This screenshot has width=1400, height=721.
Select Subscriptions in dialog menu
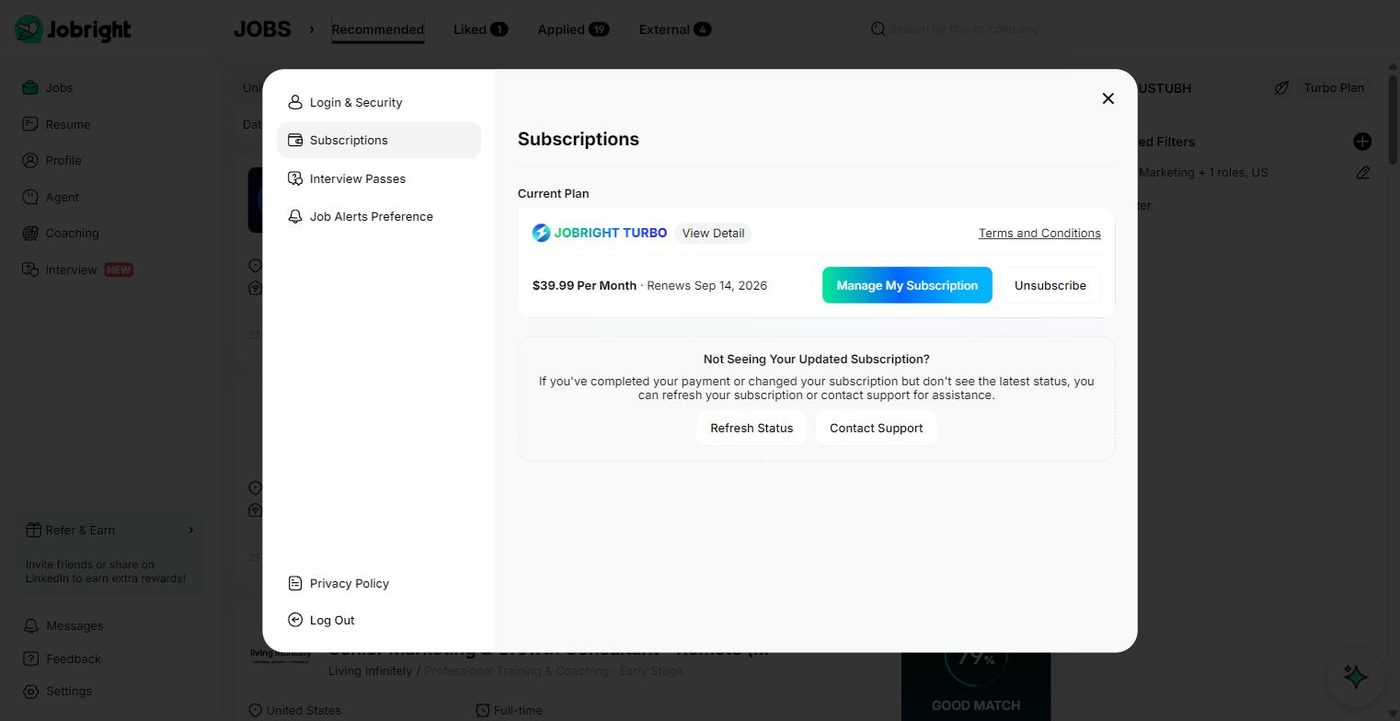379,140
